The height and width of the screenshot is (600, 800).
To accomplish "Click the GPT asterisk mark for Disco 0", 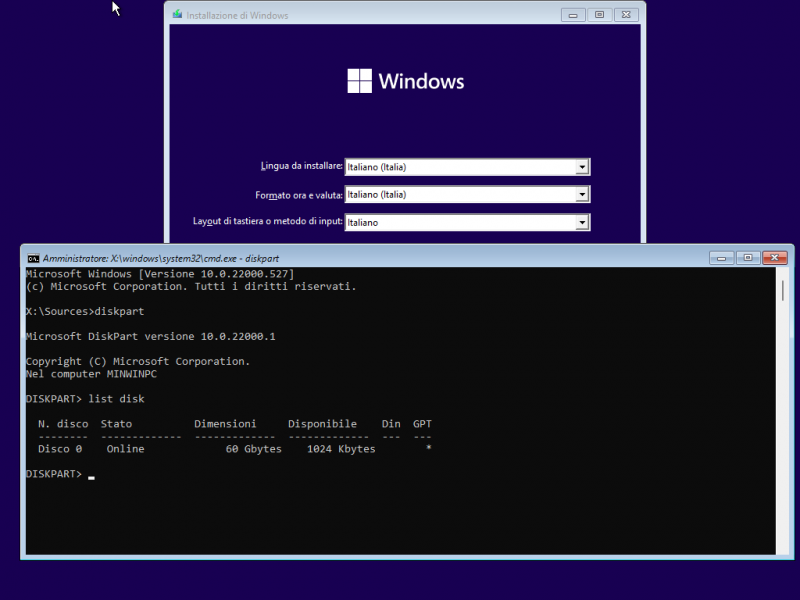I will 429,447.
